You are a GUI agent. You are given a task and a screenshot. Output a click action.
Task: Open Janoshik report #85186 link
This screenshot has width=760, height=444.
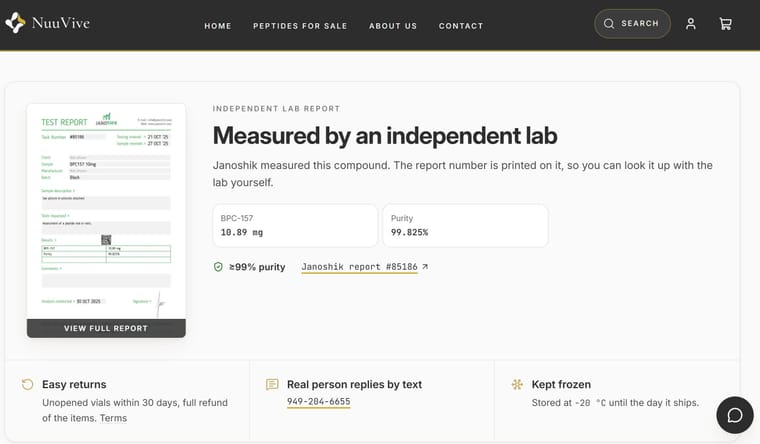tap(359, 267)
